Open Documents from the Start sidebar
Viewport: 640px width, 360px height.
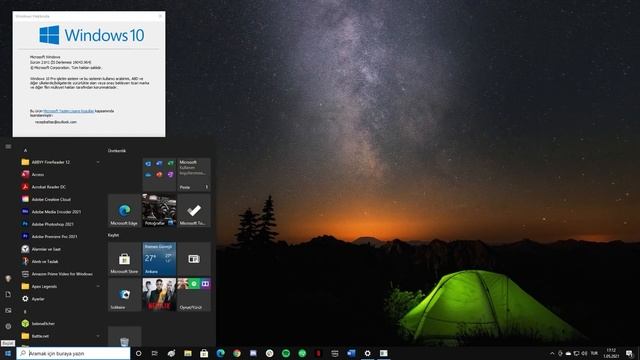click(x=8, y=294)
